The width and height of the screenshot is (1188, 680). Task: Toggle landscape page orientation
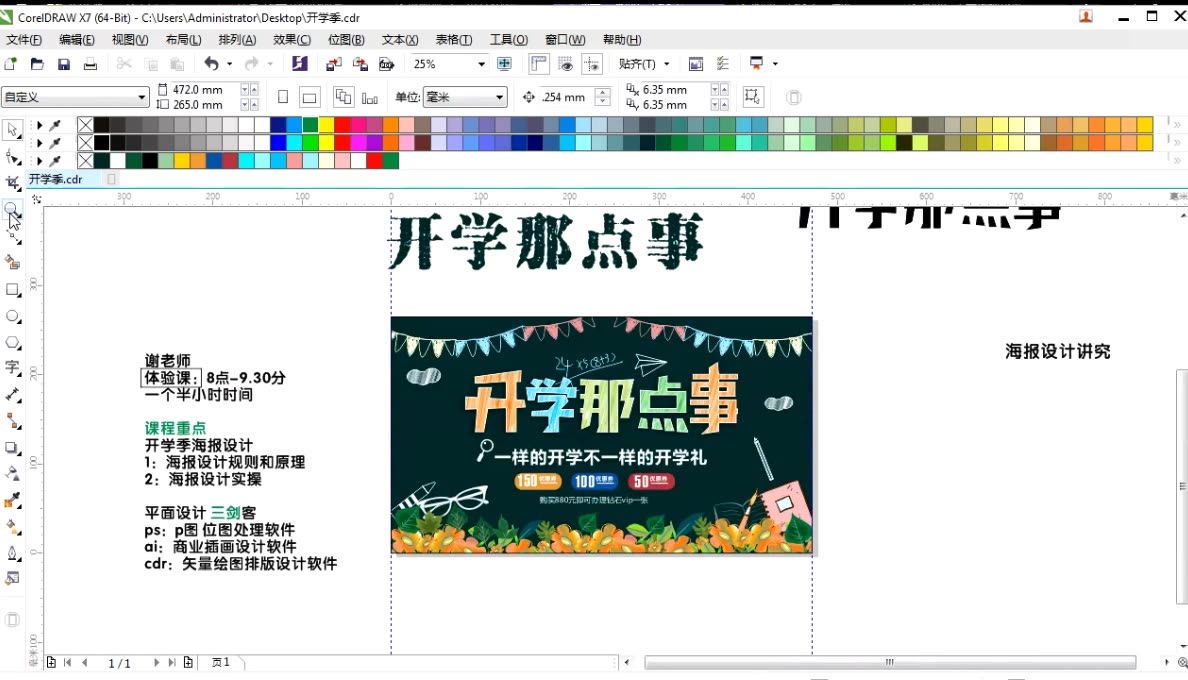click(310, 97)
